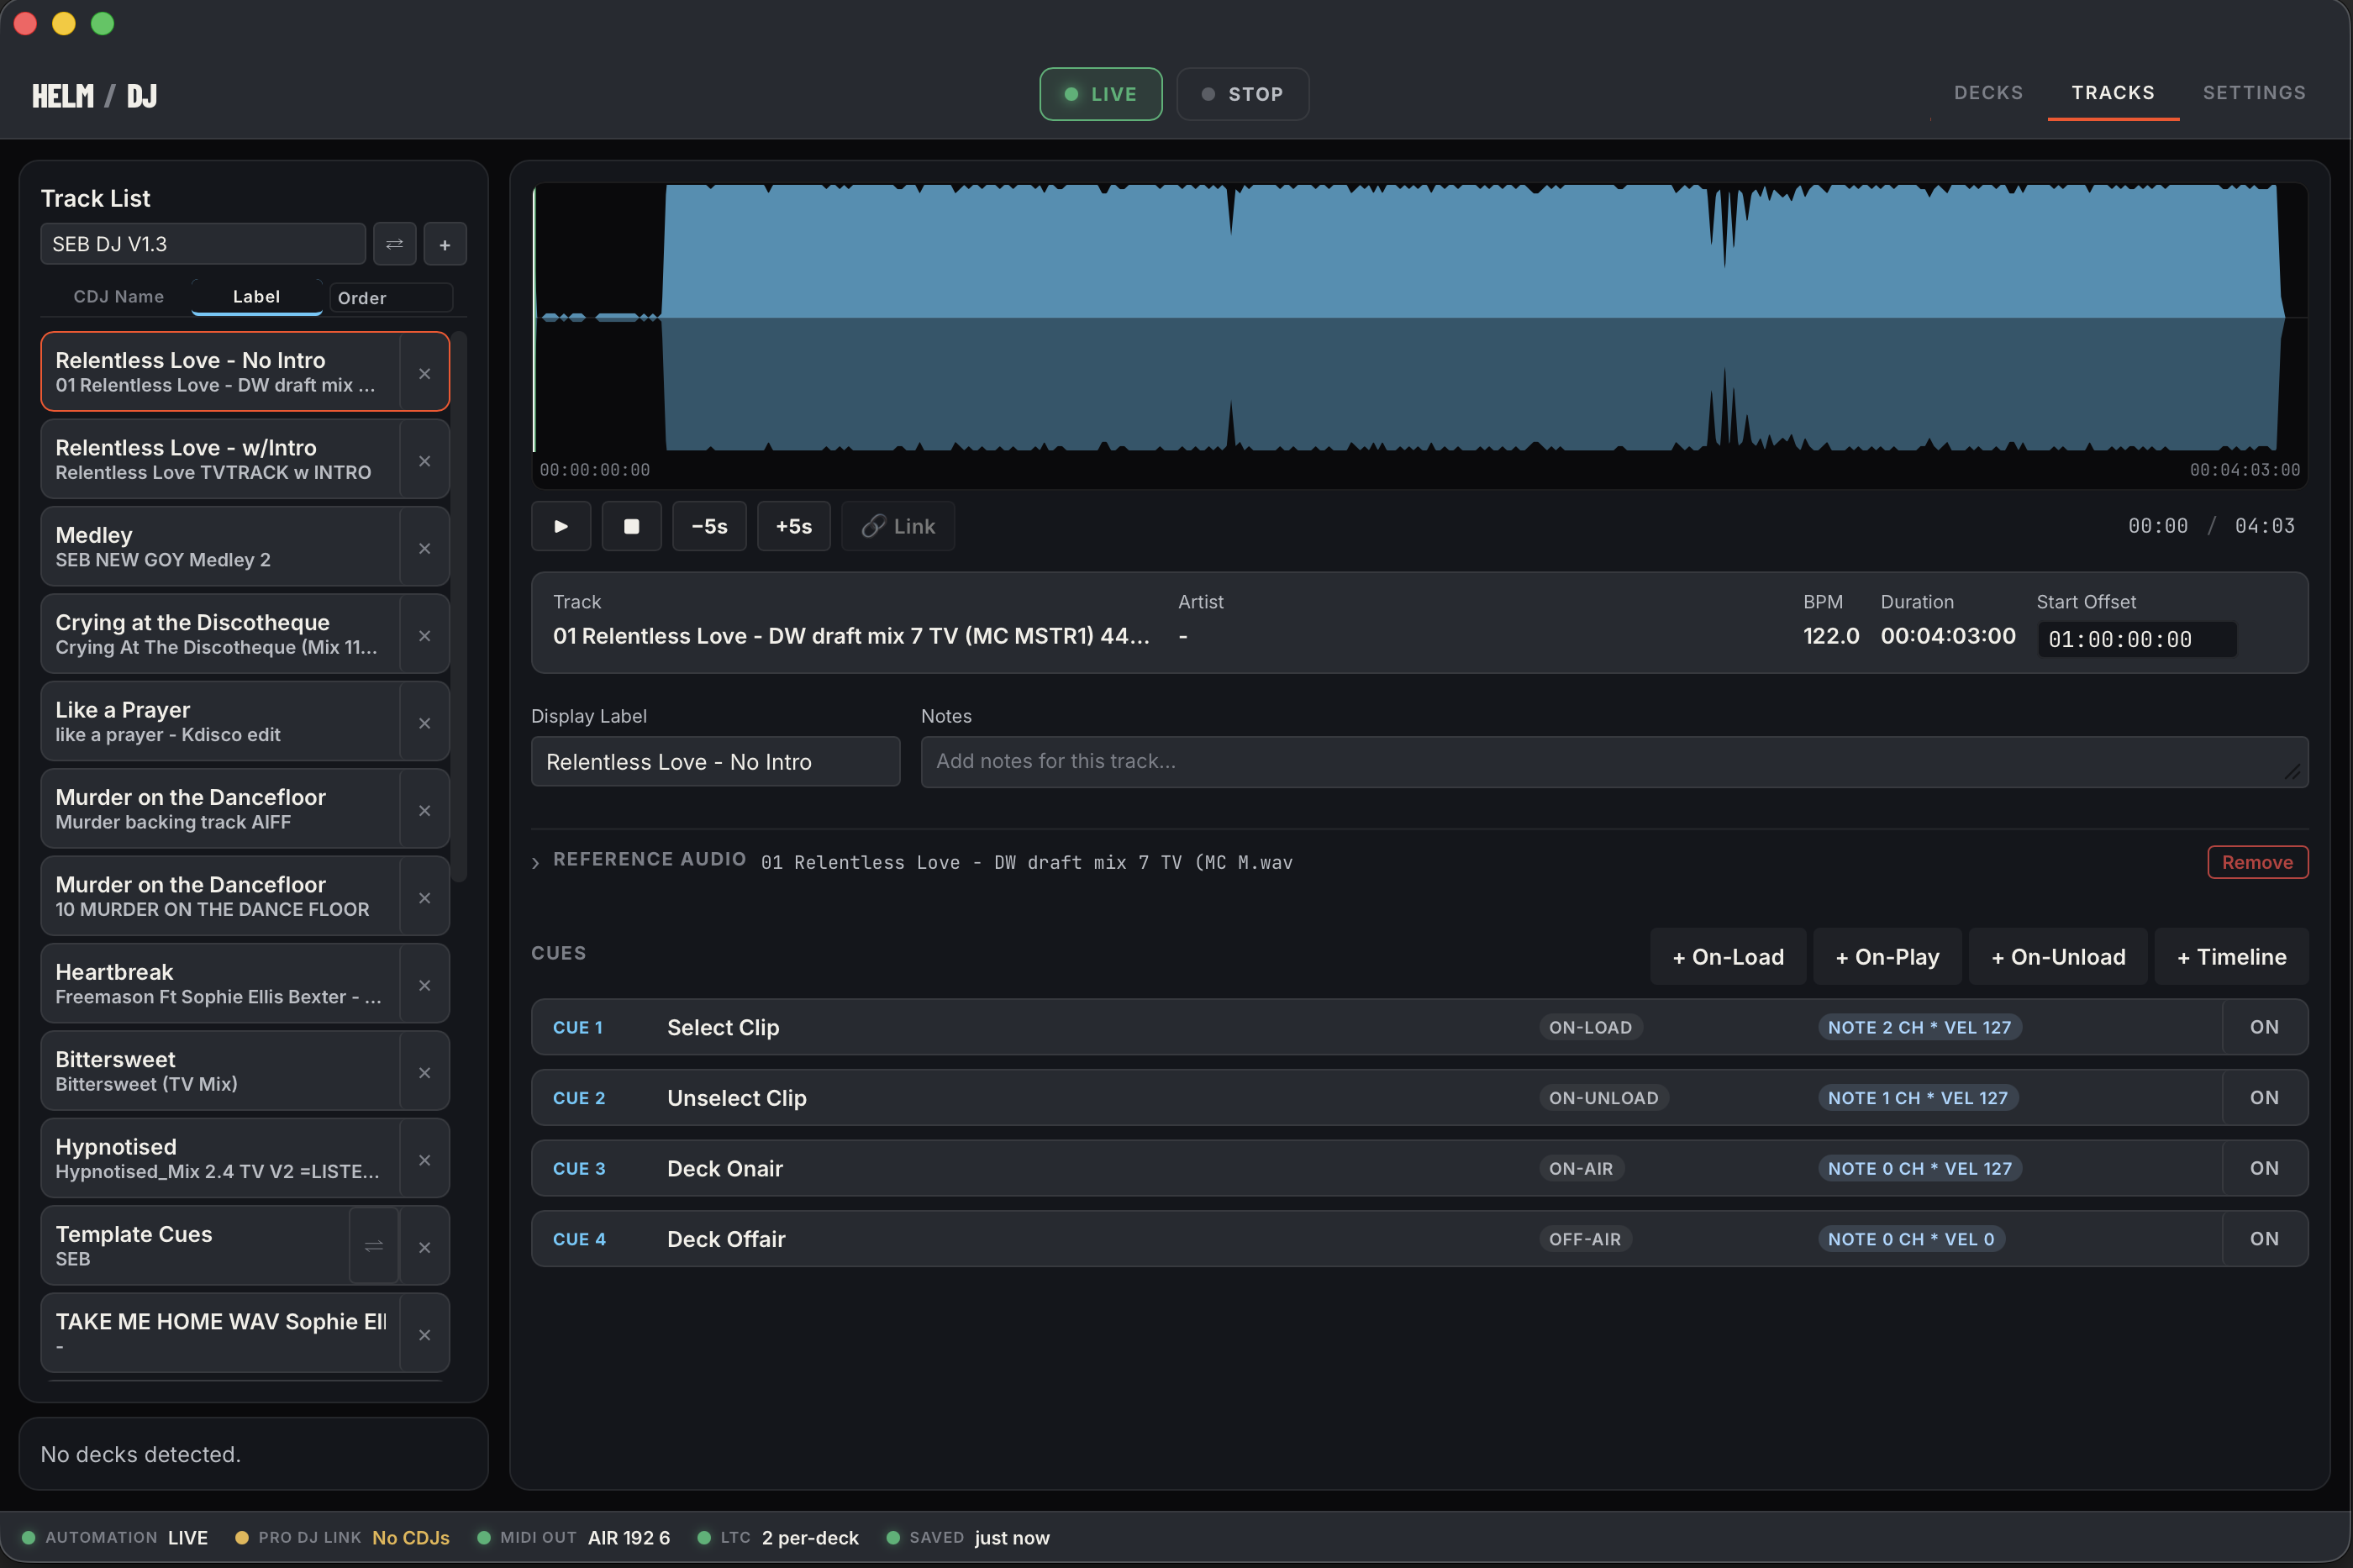The image size is (2353, 1568).
Task: Click the X on Murder backing track AIFF
Action: click(x=424, y=810)
